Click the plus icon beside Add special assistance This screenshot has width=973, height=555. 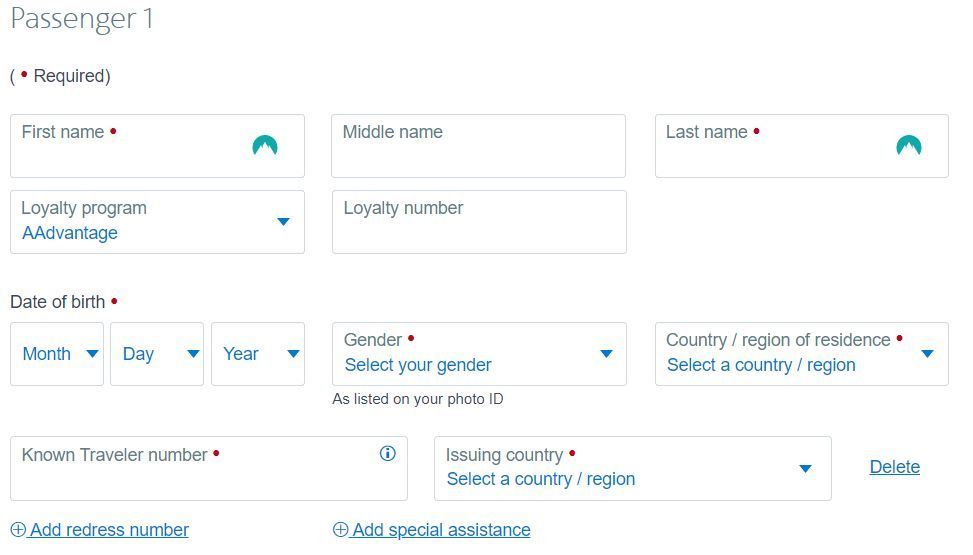pos(340,530)
